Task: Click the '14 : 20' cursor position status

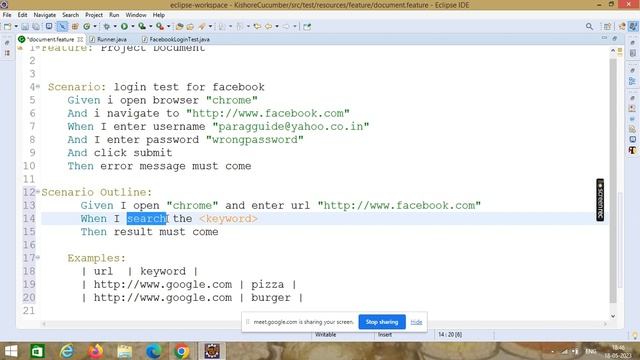Action: pyautogui.click(x=450, y=335)
